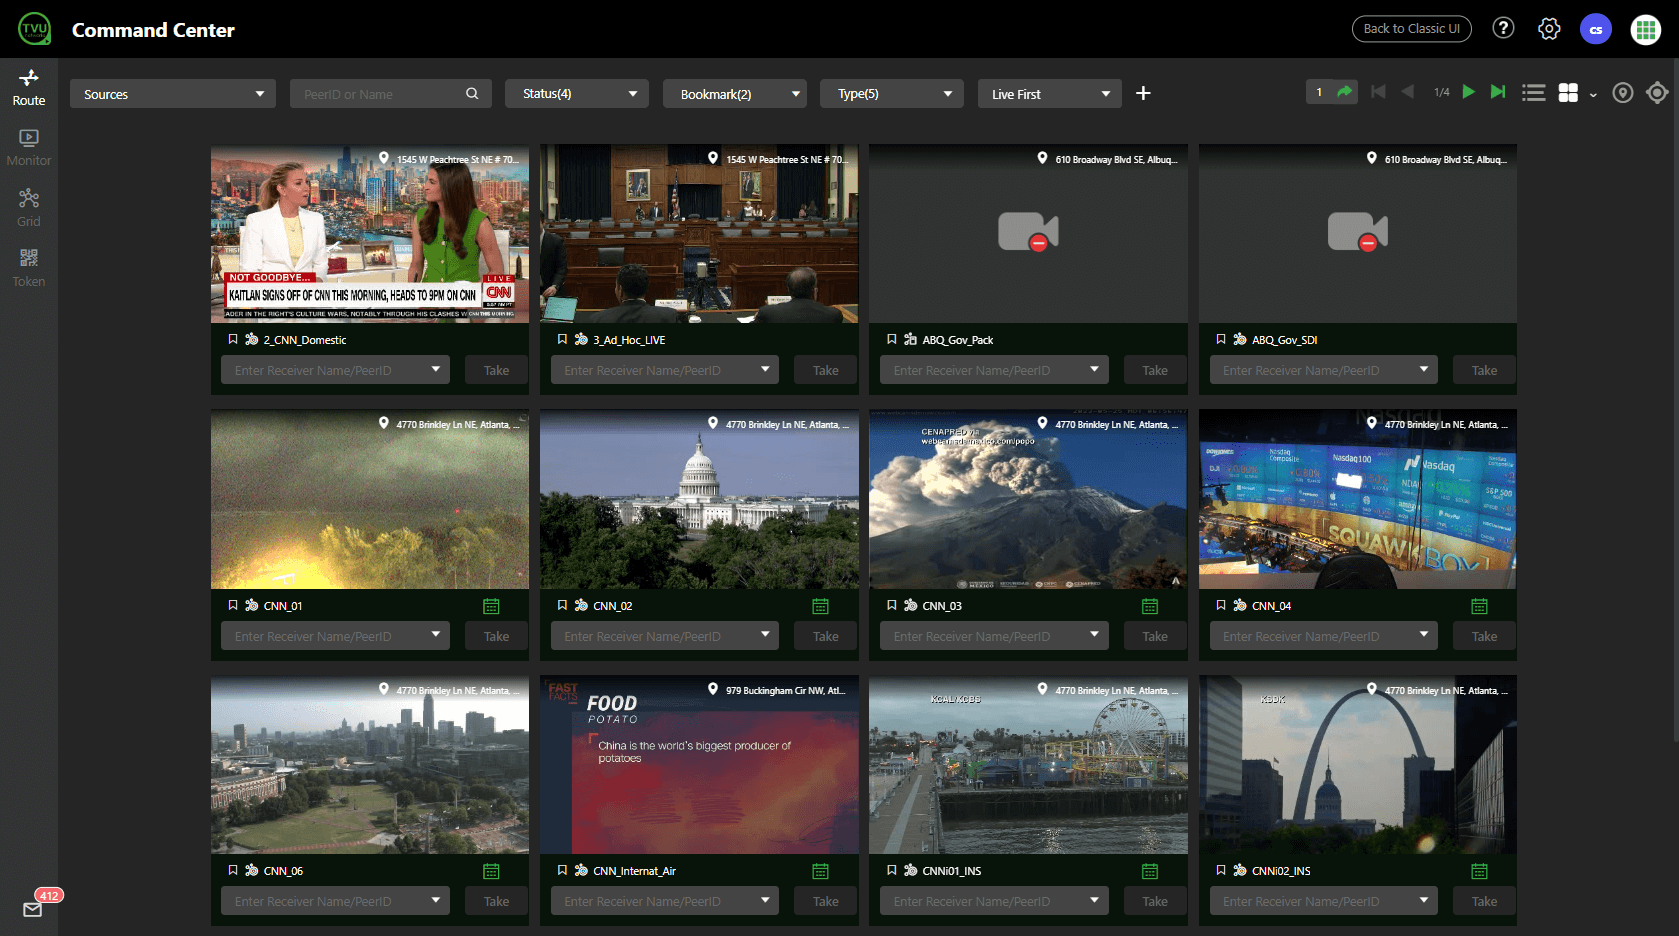Open schedule calendar for CNNi02_INS
1679x936 pixels.
point(1480,871)
